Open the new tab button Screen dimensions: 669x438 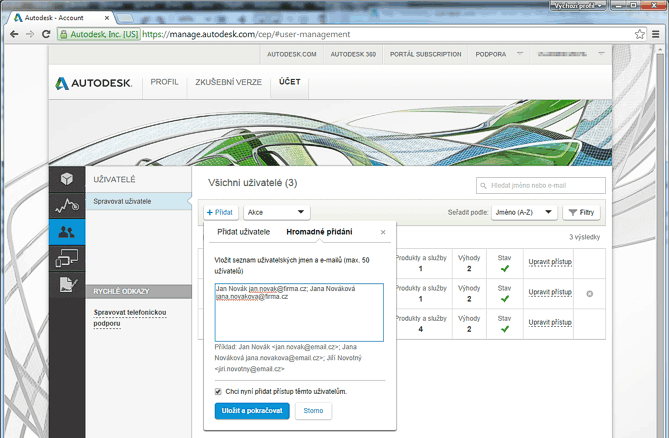click(x=125, y=18)
